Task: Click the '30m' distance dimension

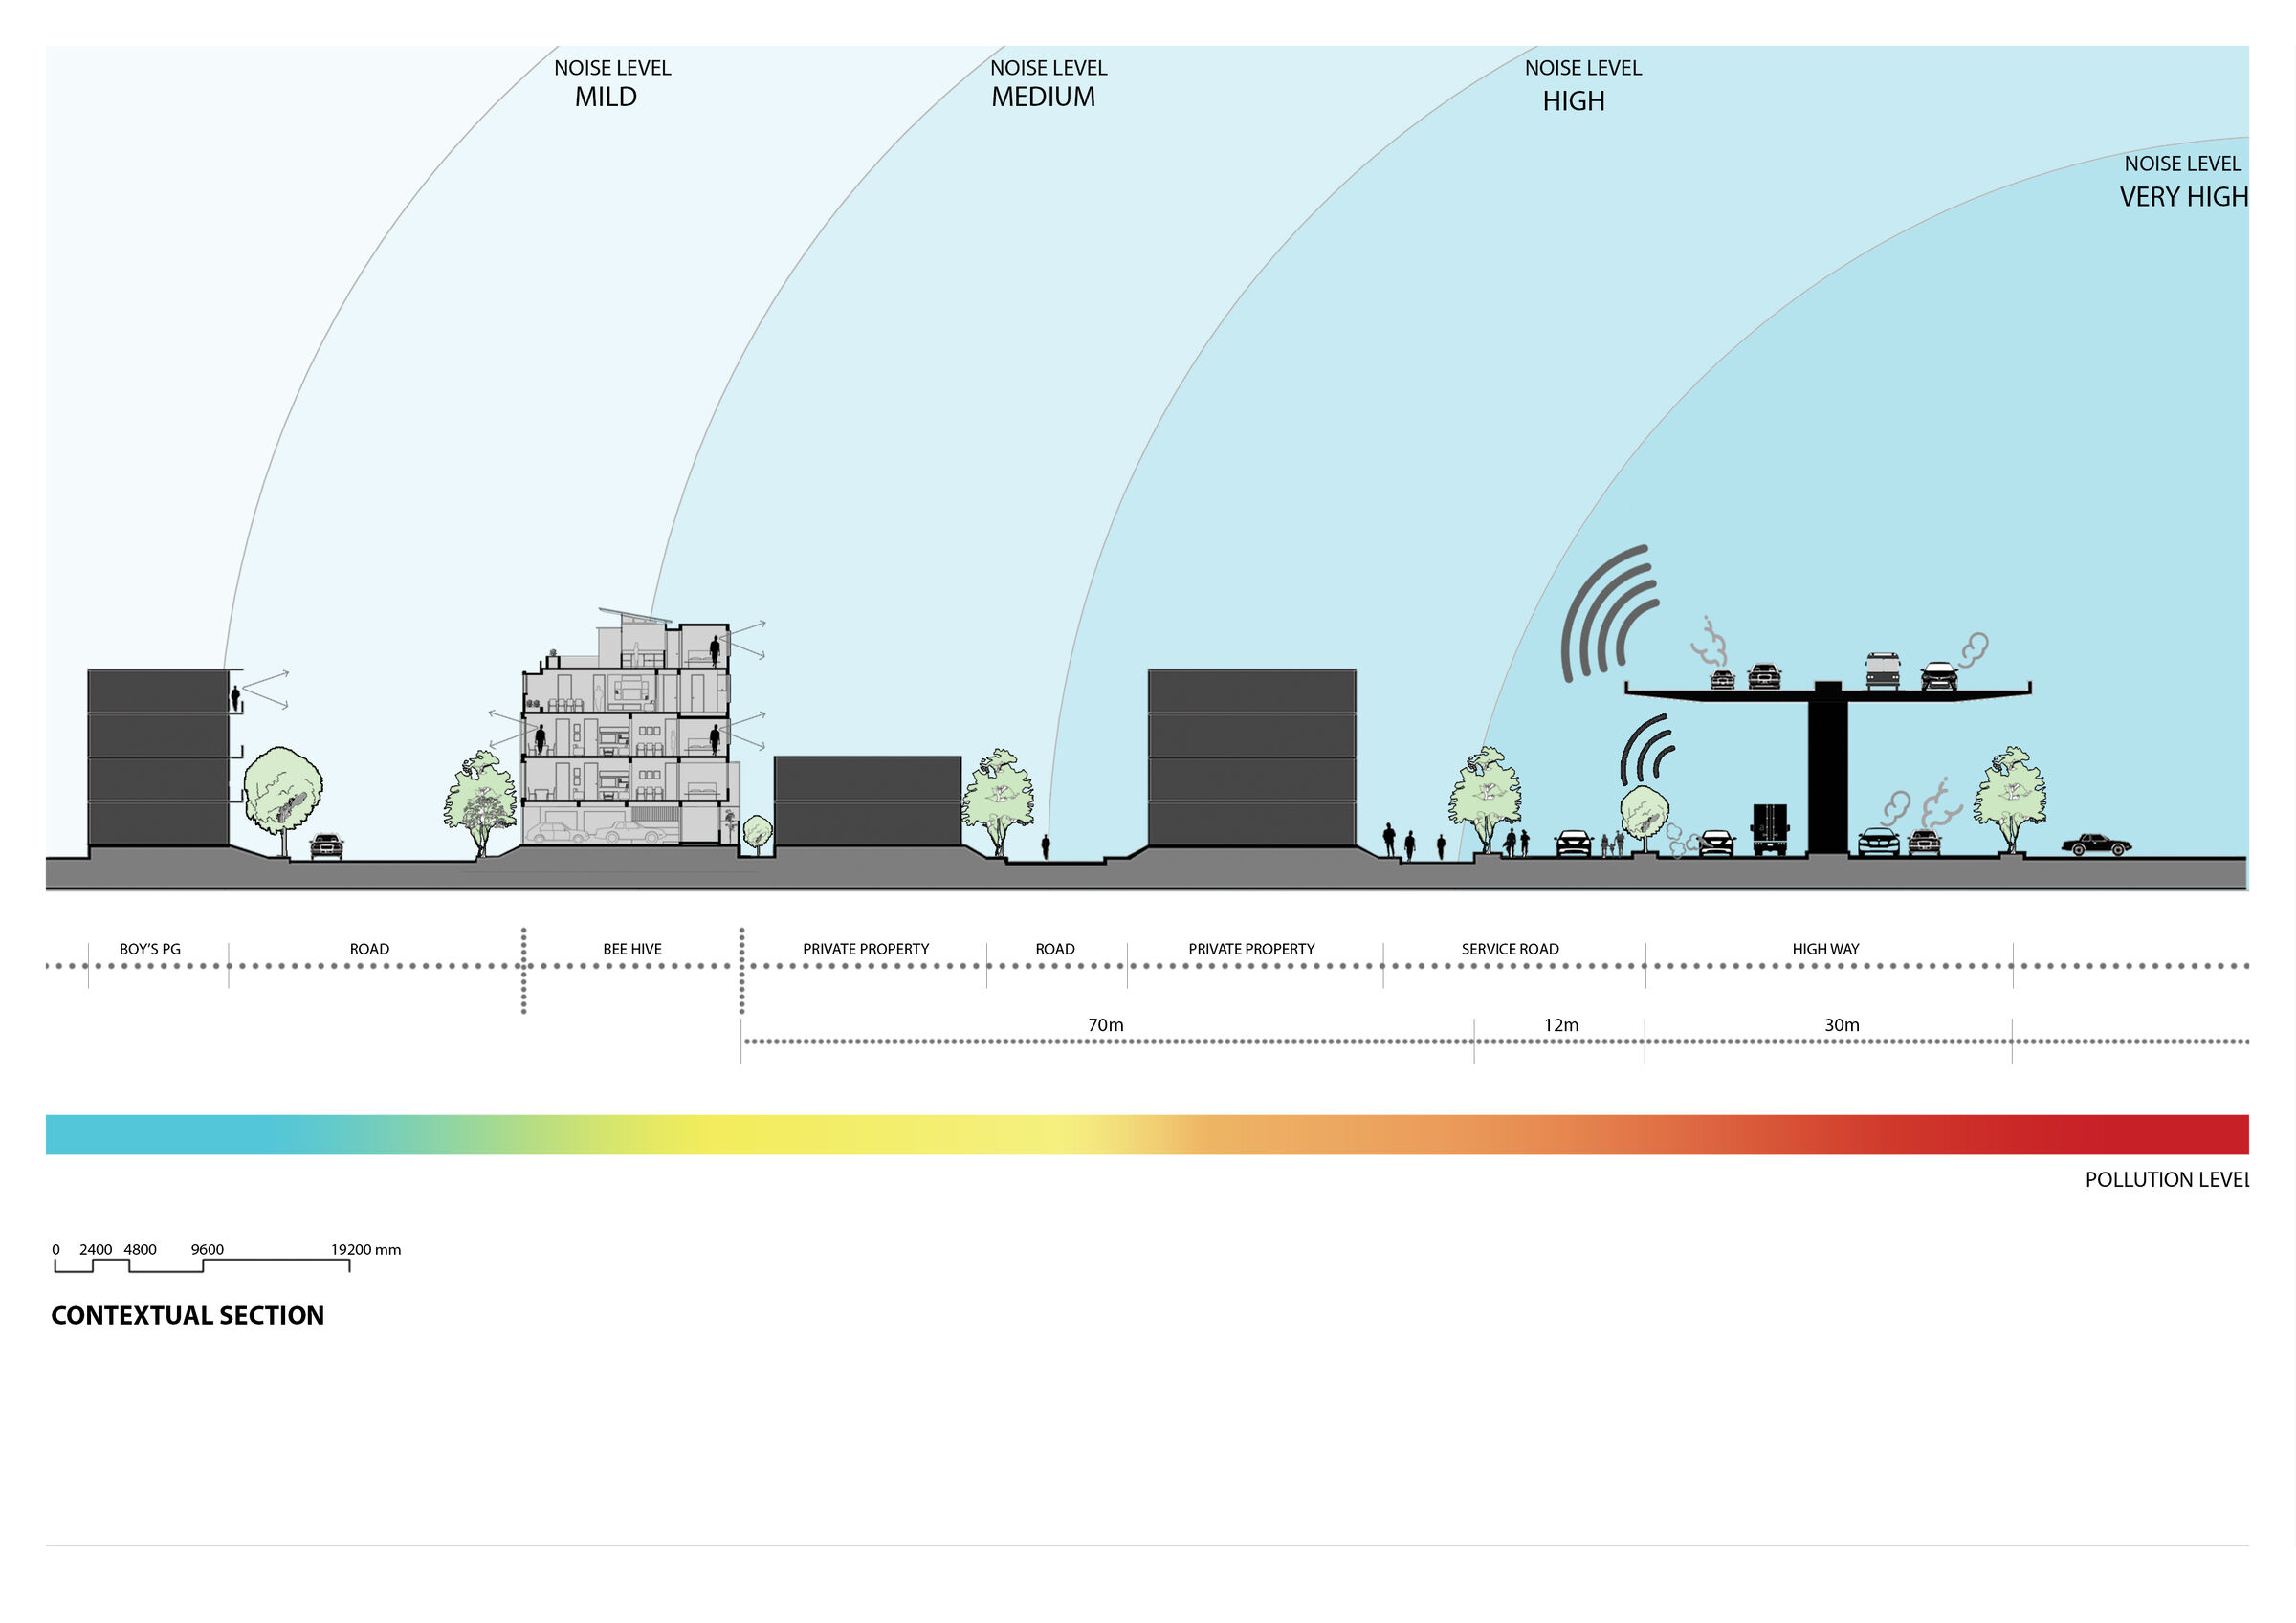Action: (x=1841, y=1025)
